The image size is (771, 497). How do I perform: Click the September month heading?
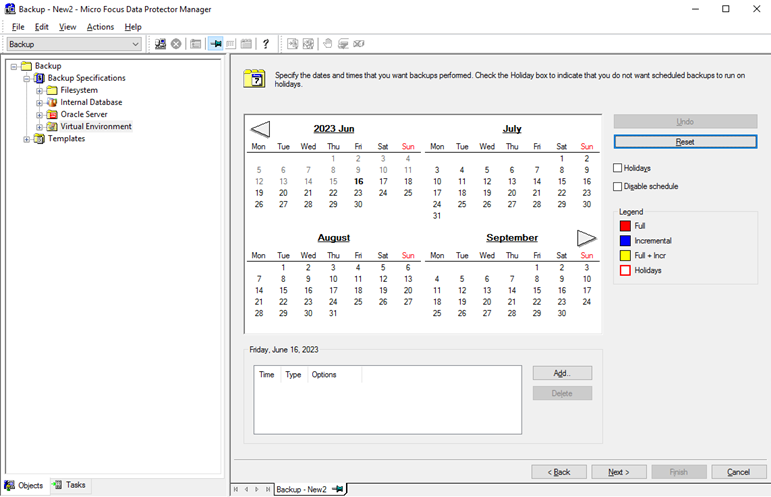(512, 238)
